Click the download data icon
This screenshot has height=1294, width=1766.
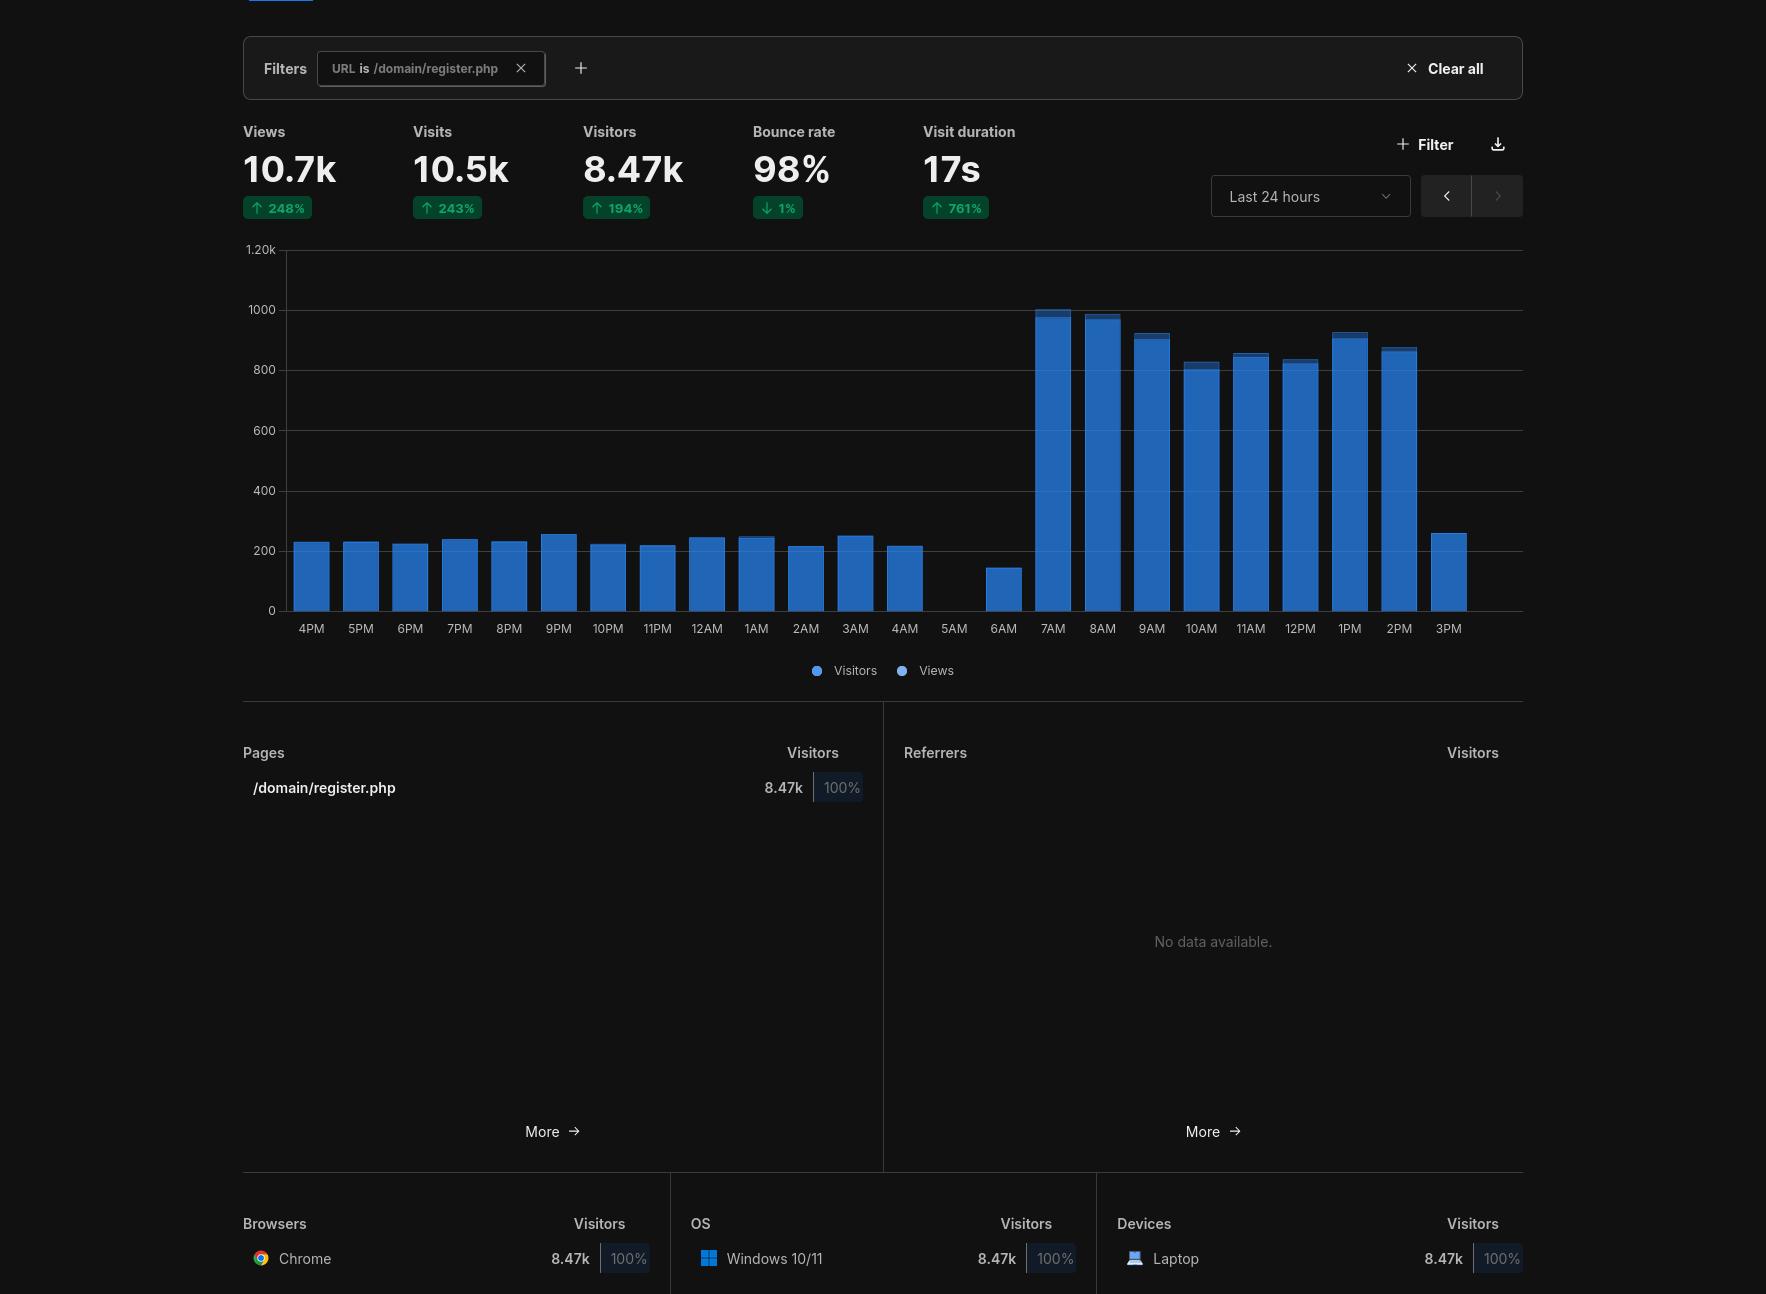1498,144
